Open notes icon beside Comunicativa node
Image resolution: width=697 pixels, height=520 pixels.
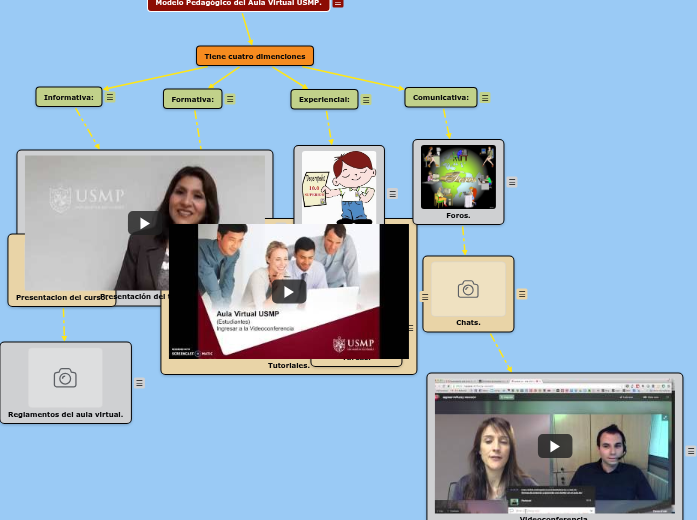pyautogui.click(x=485, y=98)
